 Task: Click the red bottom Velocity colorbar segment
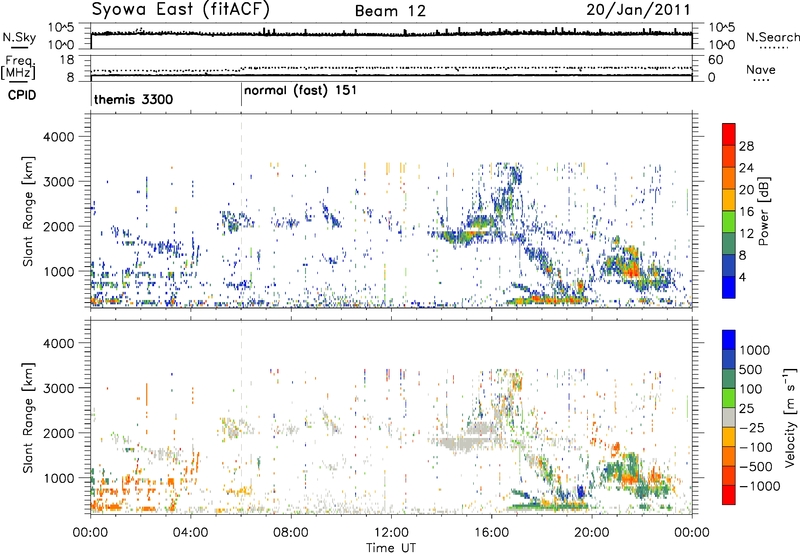(x=729, y=495)
